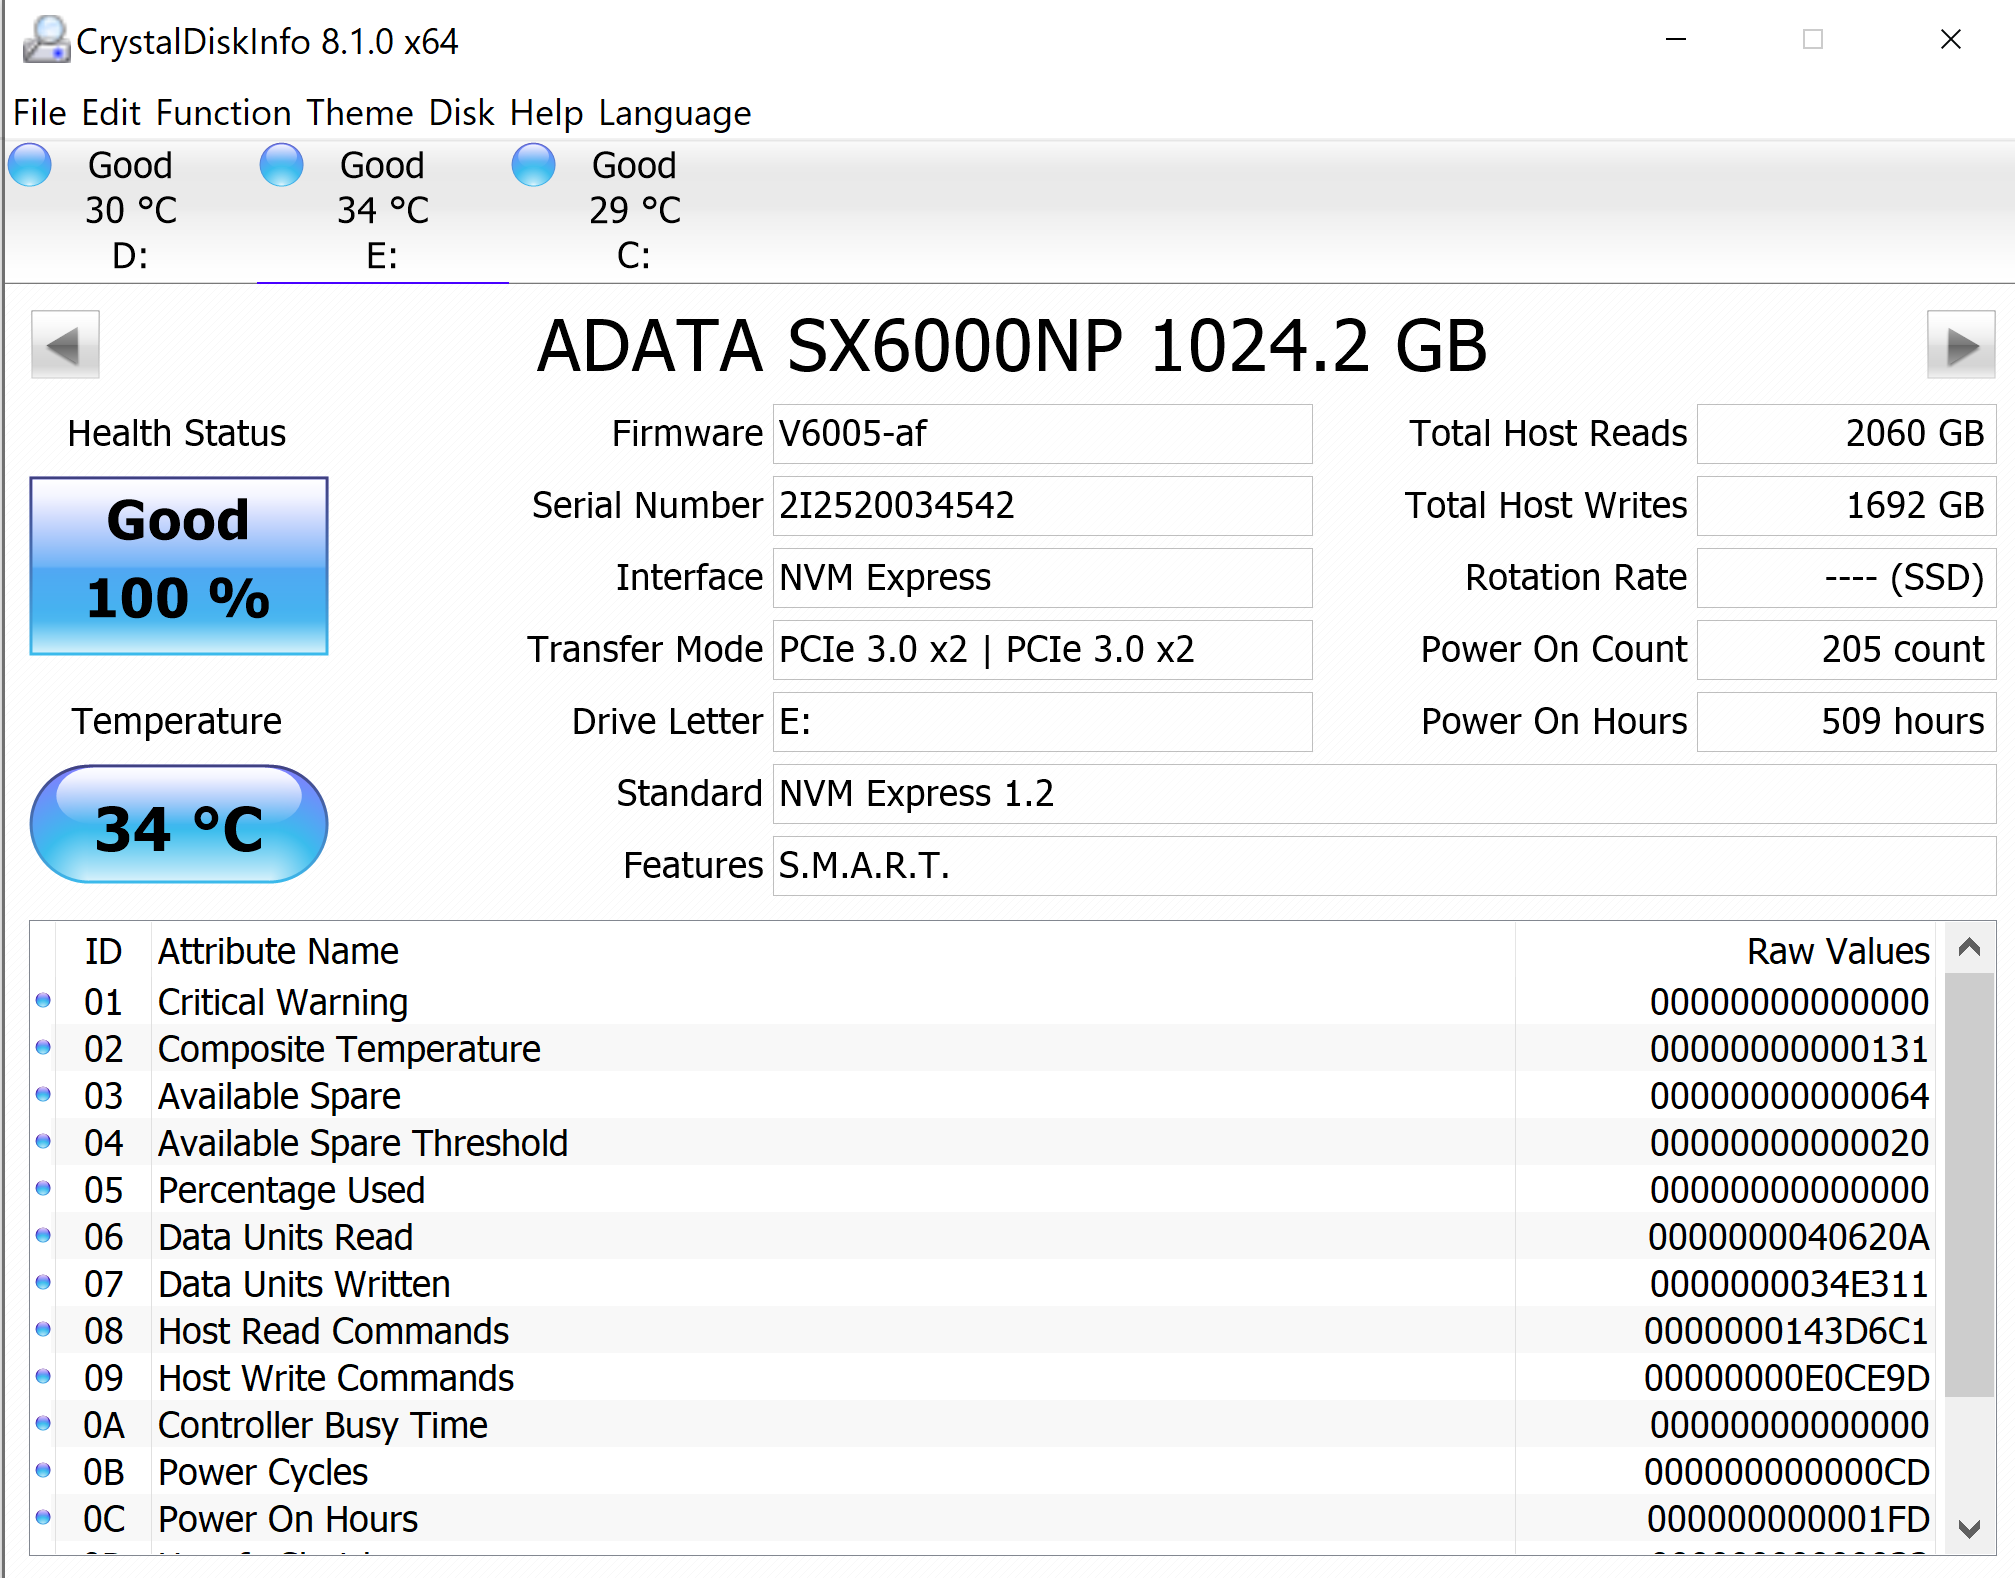Open the Disk menu
The width and height of the screenshot is (2015, 1578).
click(462, 113)
